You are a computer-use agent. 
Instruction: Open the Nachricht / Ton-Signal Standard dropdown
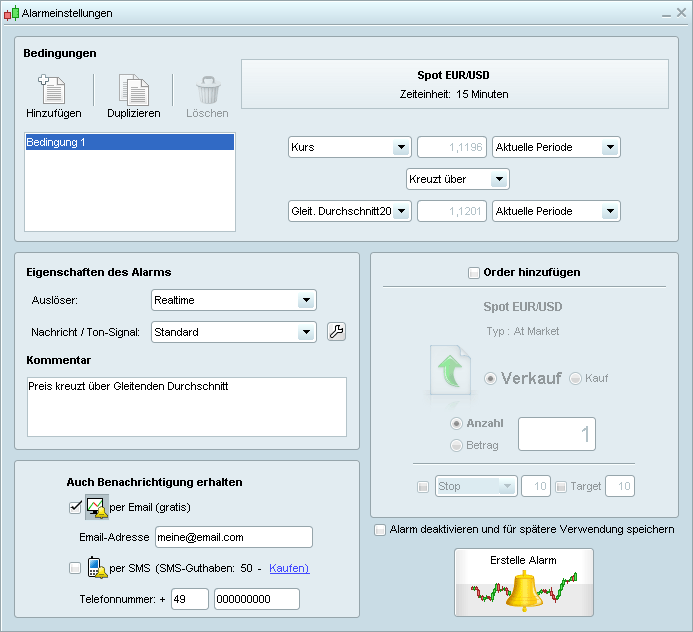234,332
